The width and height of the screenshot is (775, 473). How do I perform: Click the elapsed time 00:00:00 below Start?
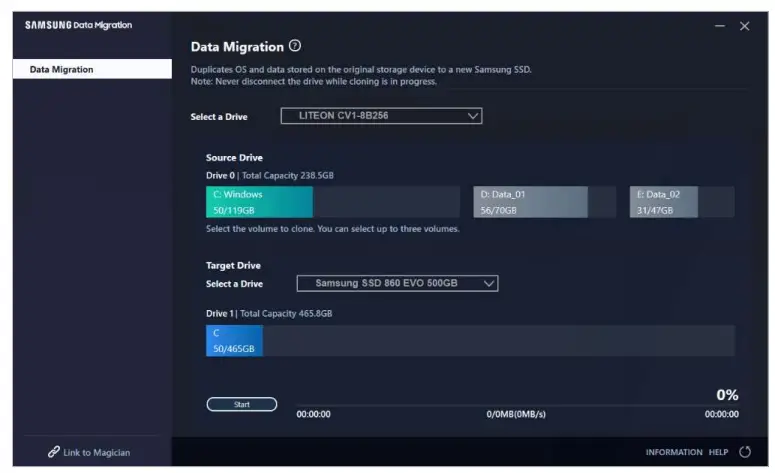[x=313, y=414]
